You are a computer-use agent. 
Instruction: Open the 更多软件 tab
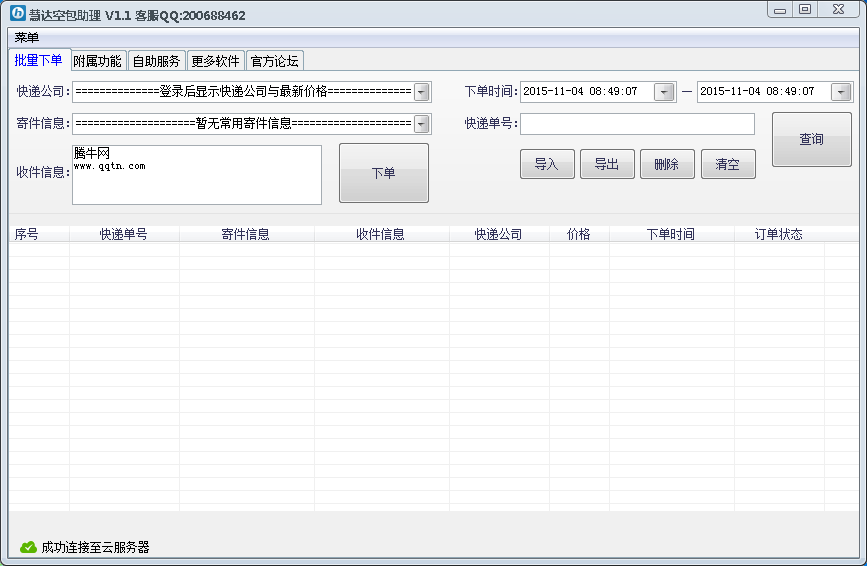[x=216, y=61]
